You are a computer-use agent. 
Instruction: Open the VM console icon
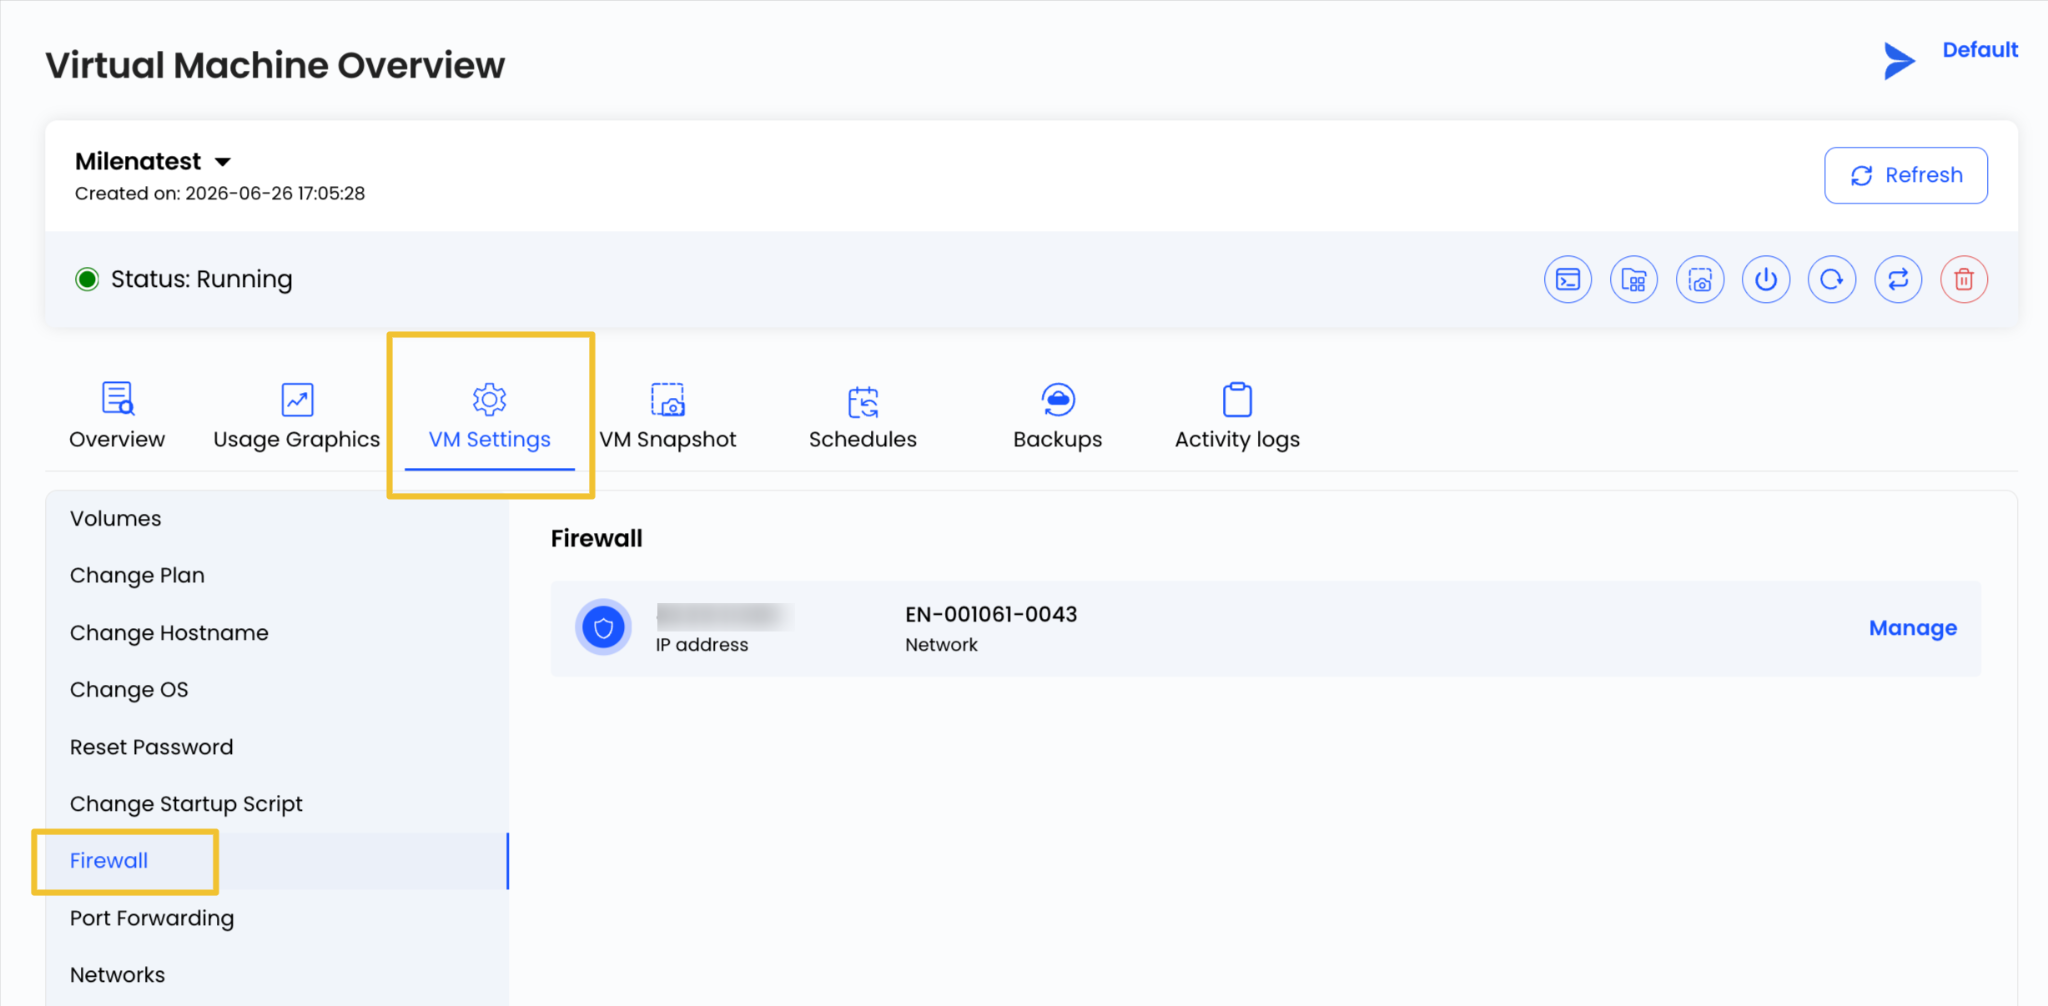1567,279
